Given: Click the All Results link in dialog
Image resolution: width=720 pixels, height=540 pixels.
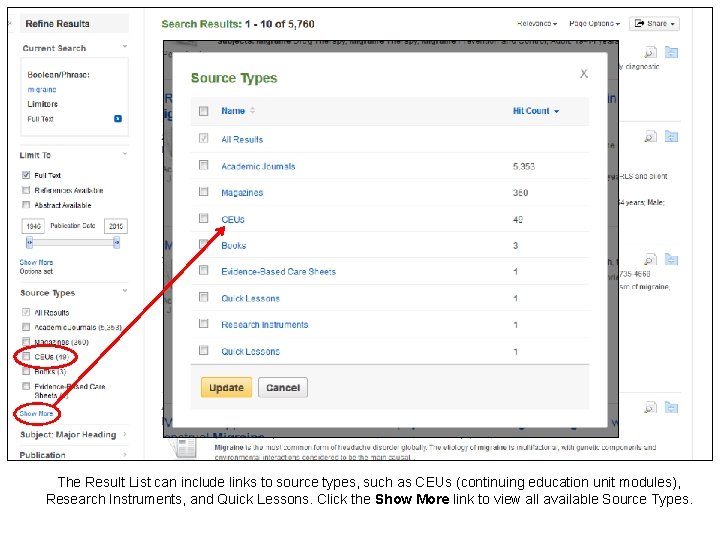Looking at the screenshot, I should coord(242,140).
